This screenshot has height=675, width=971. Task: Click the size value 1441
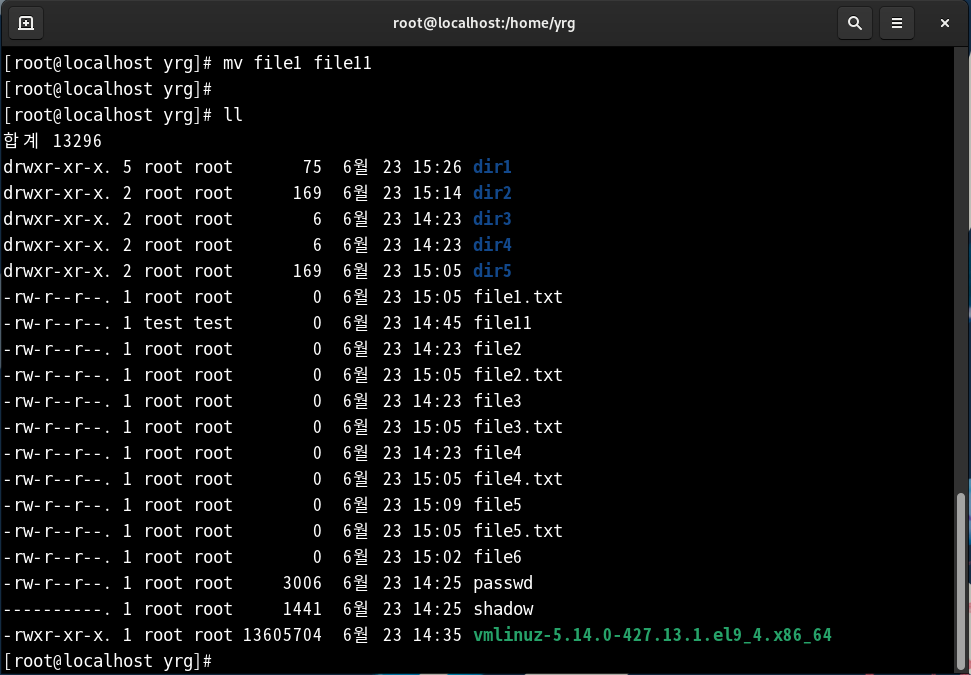(x=302, y=609)
